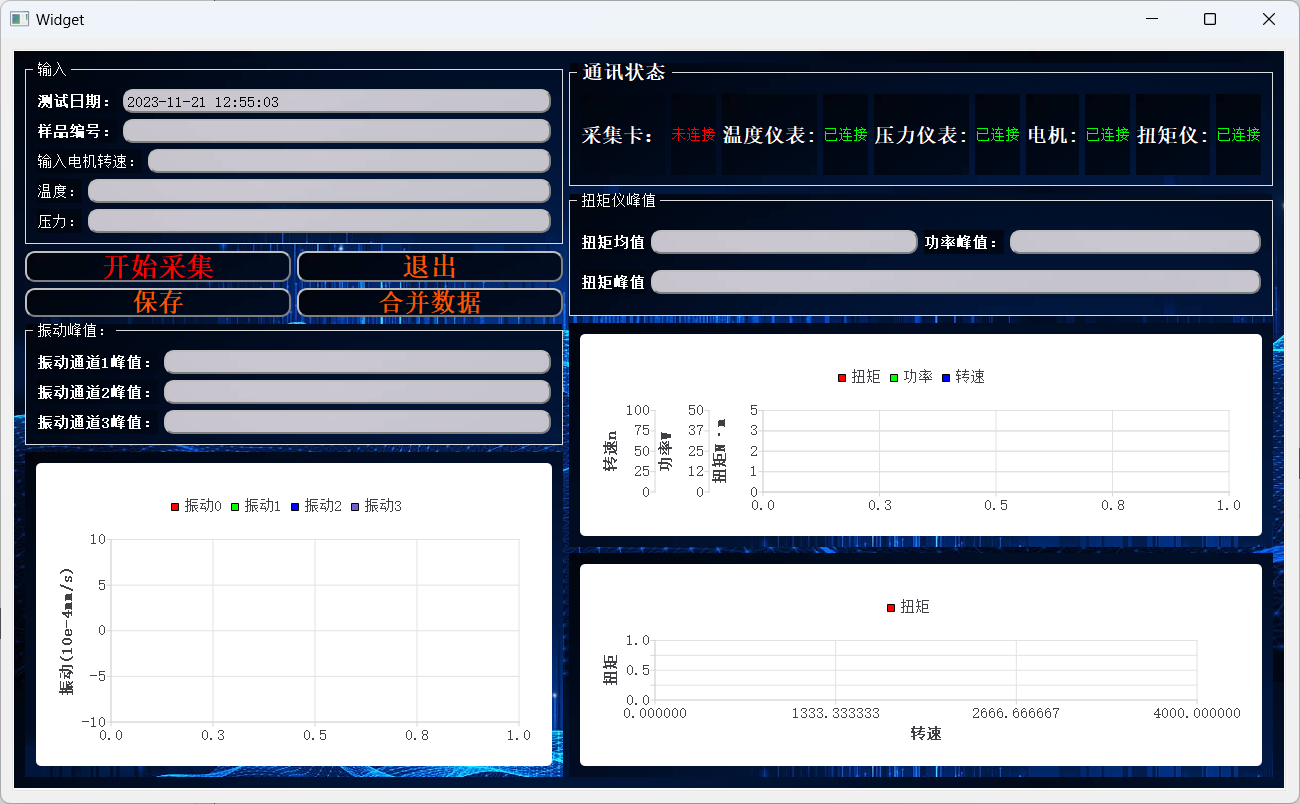This screenshot has width=1300, height=804.
Task: Click the 压力 input field
Action: (319, 221)
